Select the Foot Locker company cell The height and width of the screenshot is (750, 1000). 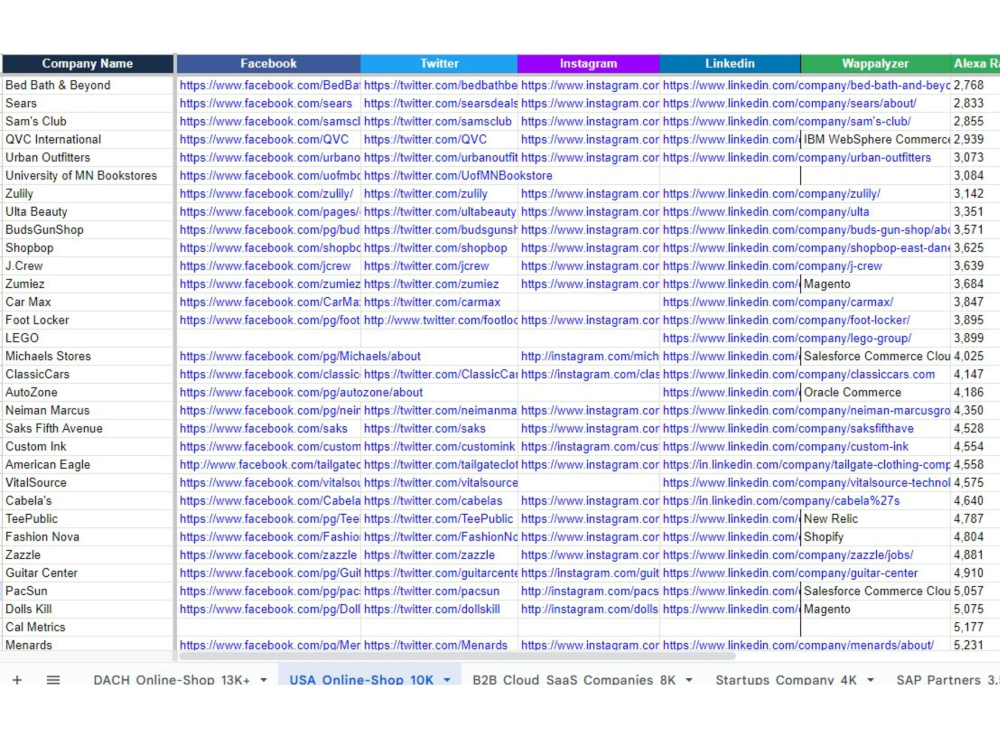[x=87, y=320]
